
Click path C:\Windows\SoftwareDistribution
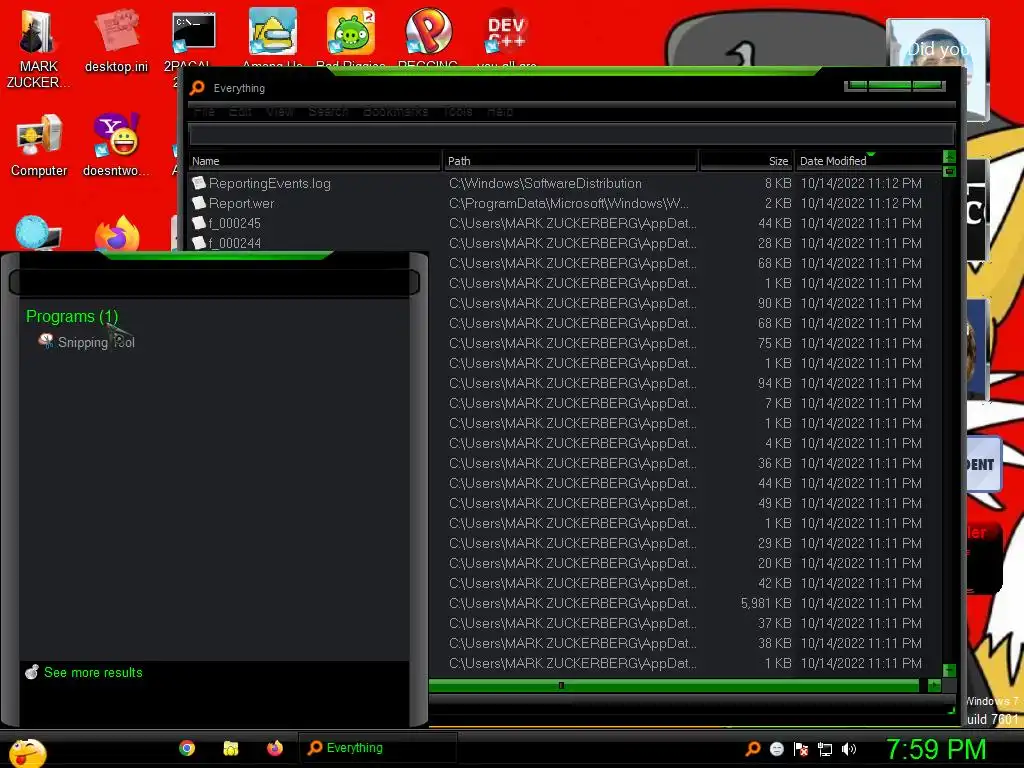(545, 184)
